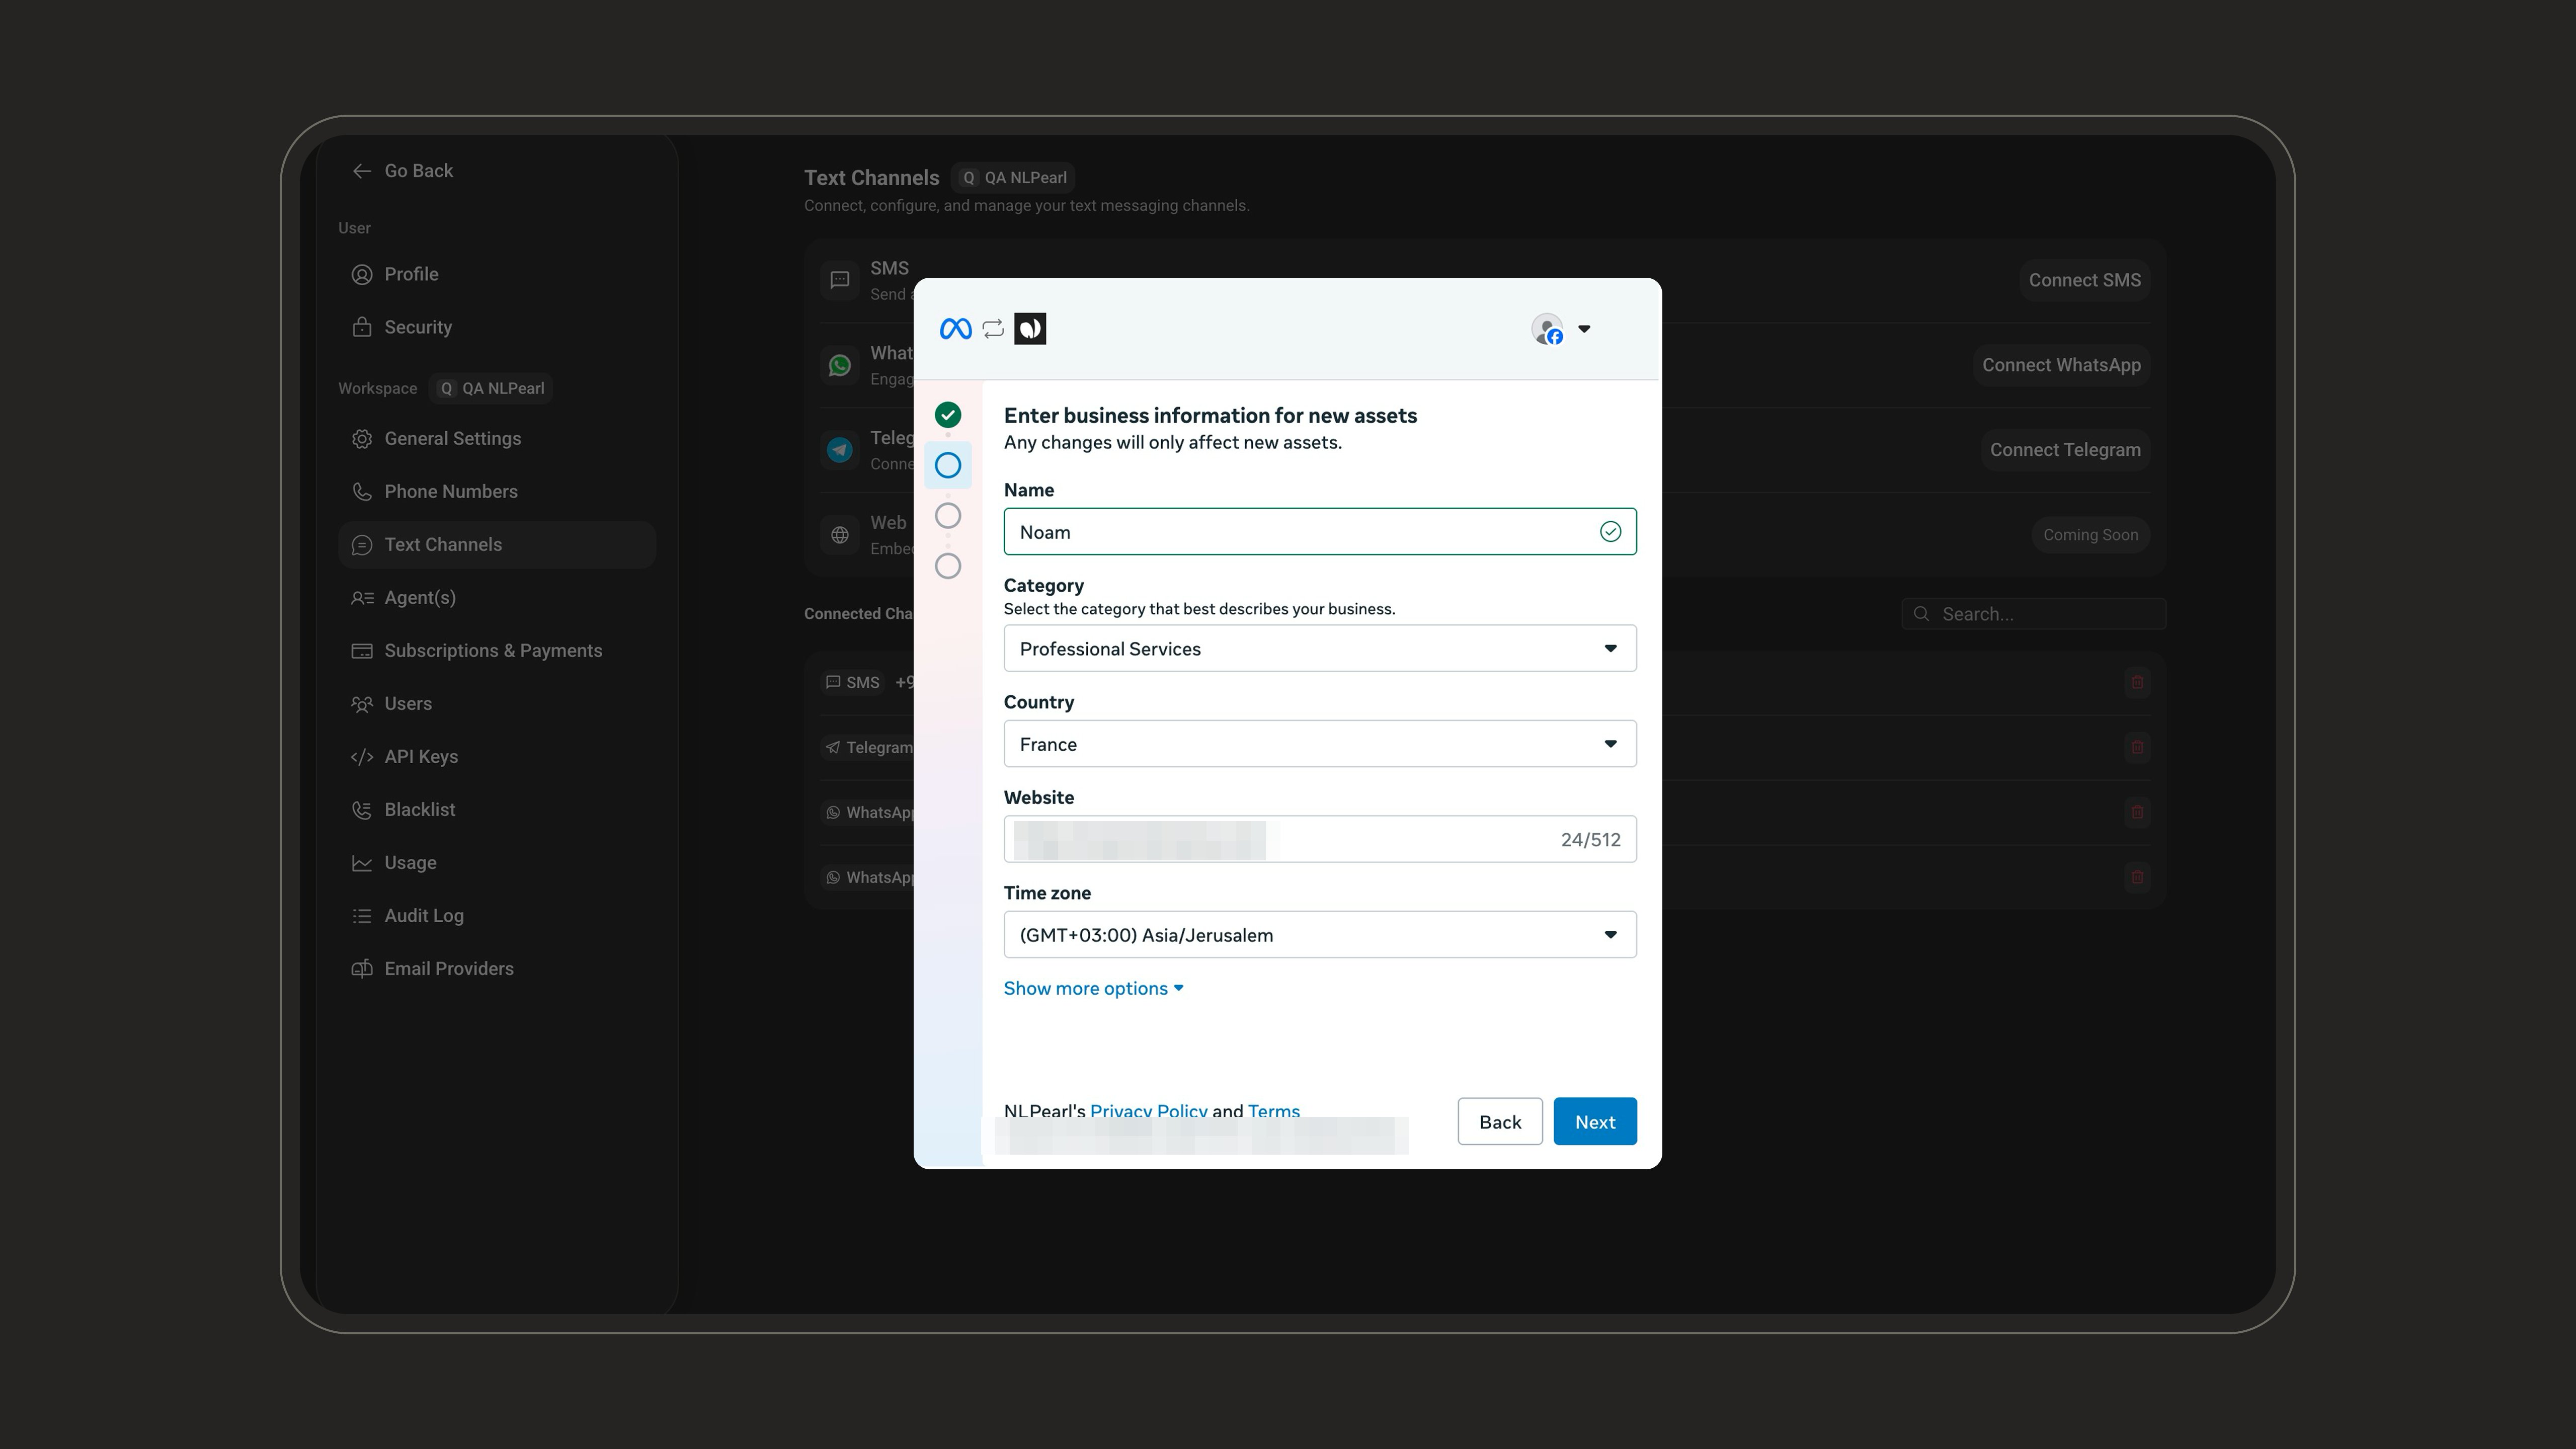The image size is (2576, 1449).
Task: Click the Blacklist phone icon
Action: [362, 810]
